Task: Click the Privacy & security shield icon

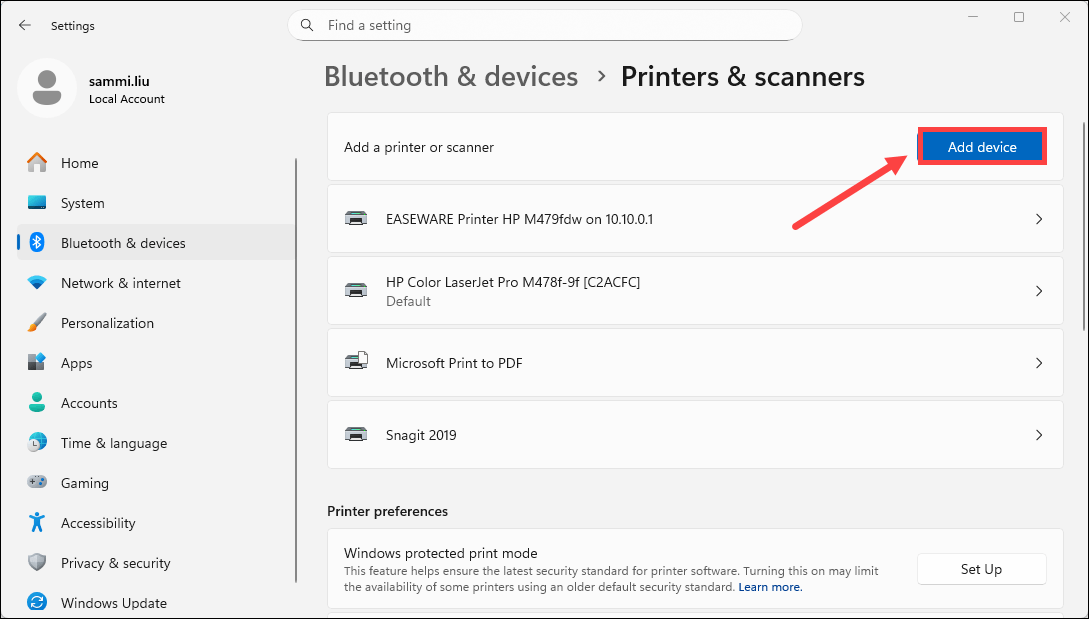Action: [x=37, y=563]
